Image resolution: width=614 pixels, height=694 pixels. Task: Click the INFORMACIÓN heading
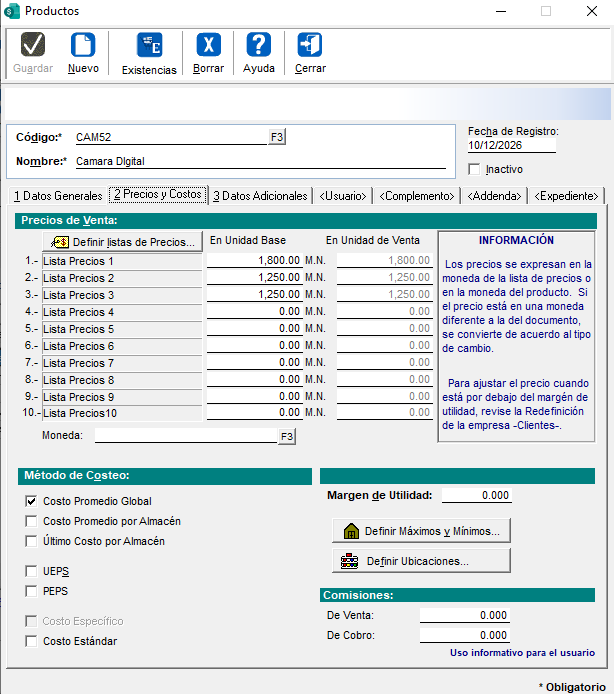[516, 240]
